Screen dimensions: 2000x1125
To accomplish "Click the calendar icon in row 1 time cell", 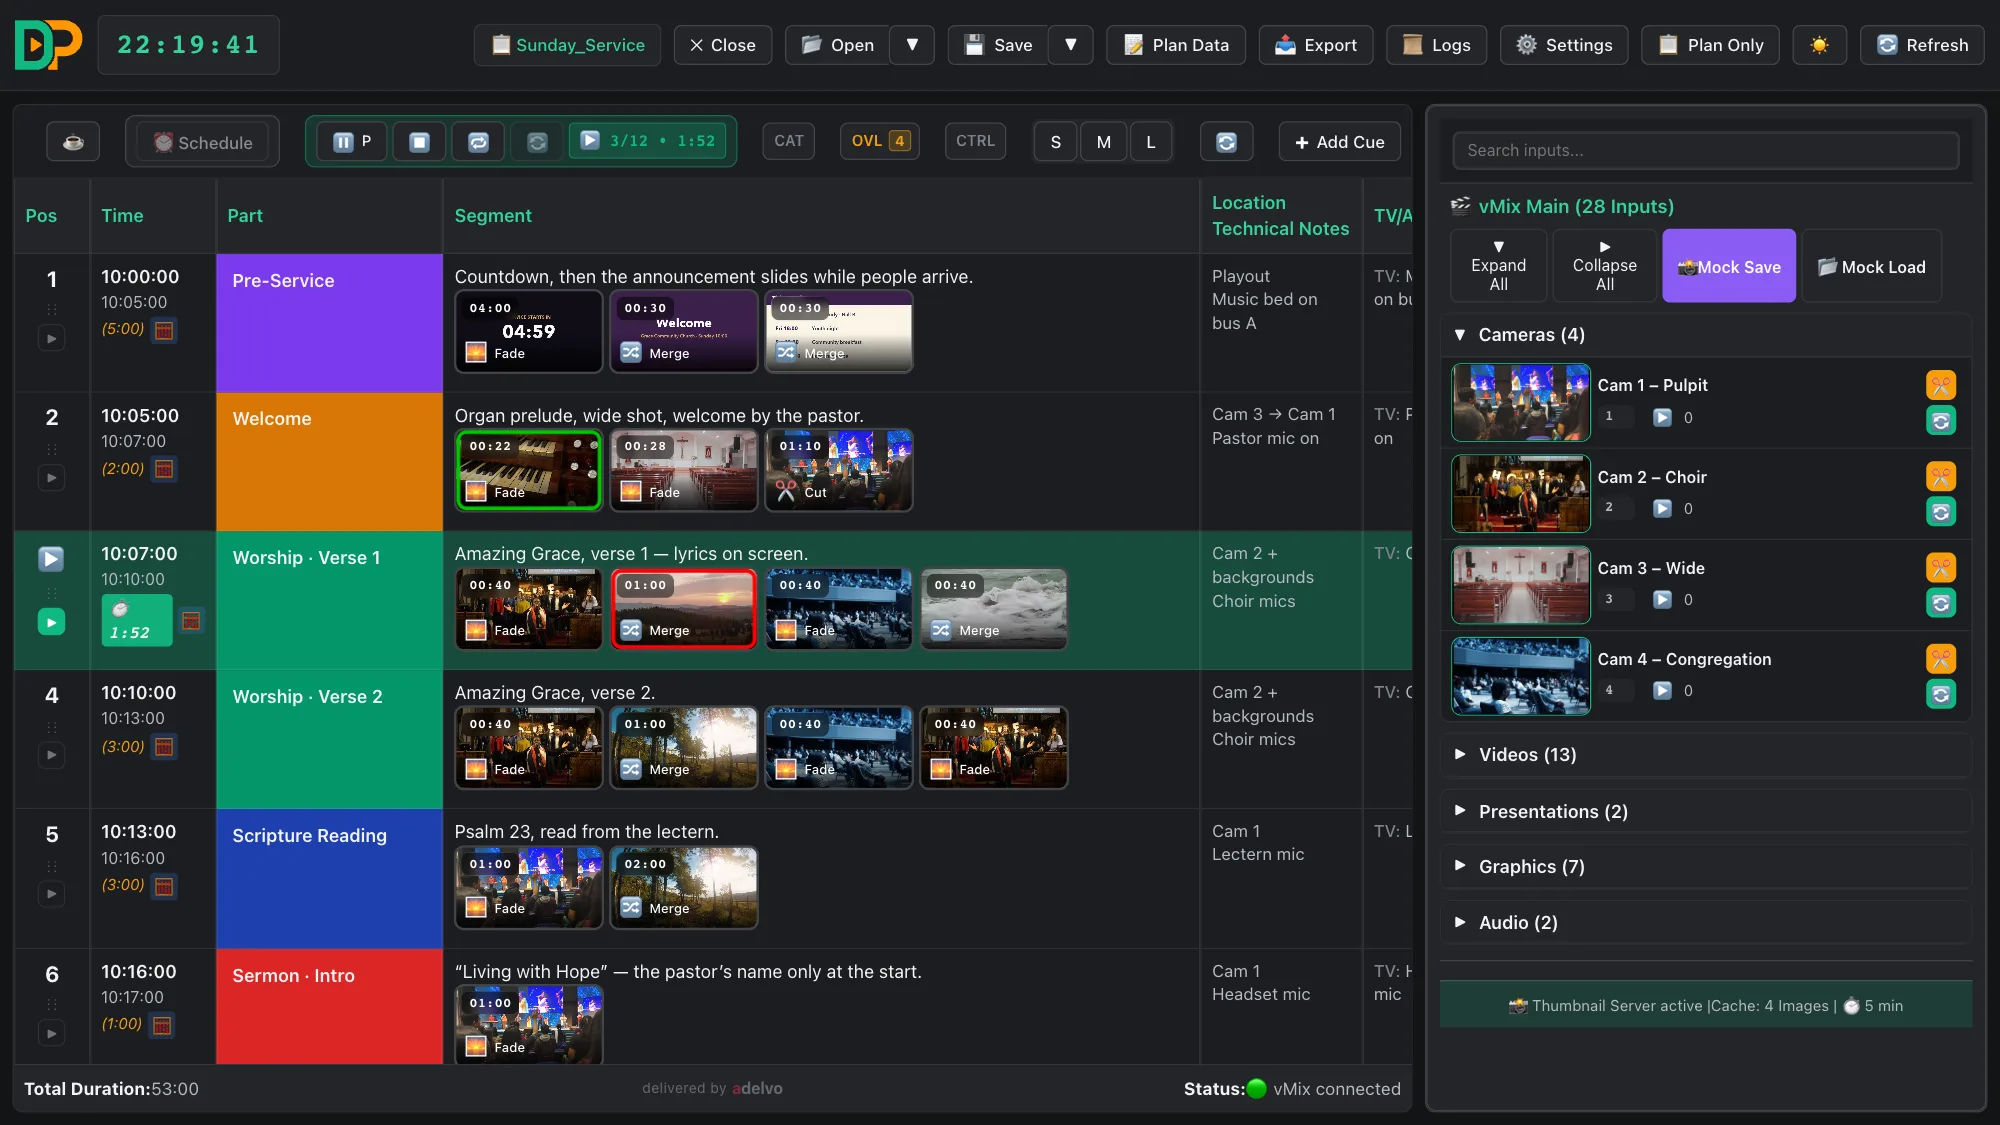I will click(166, 330).
